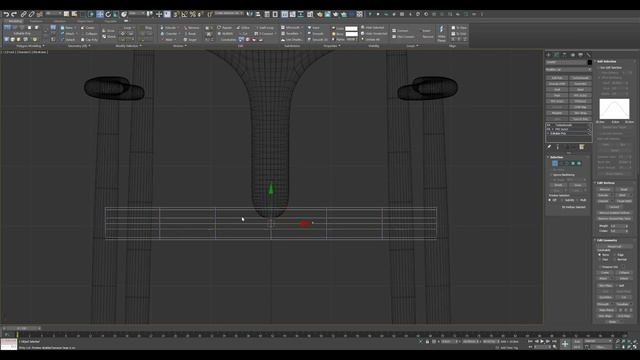The width and height of the screenshot is (640, 360).
Task: Open the Display command panel tab
Action: (x=581, y=55)
